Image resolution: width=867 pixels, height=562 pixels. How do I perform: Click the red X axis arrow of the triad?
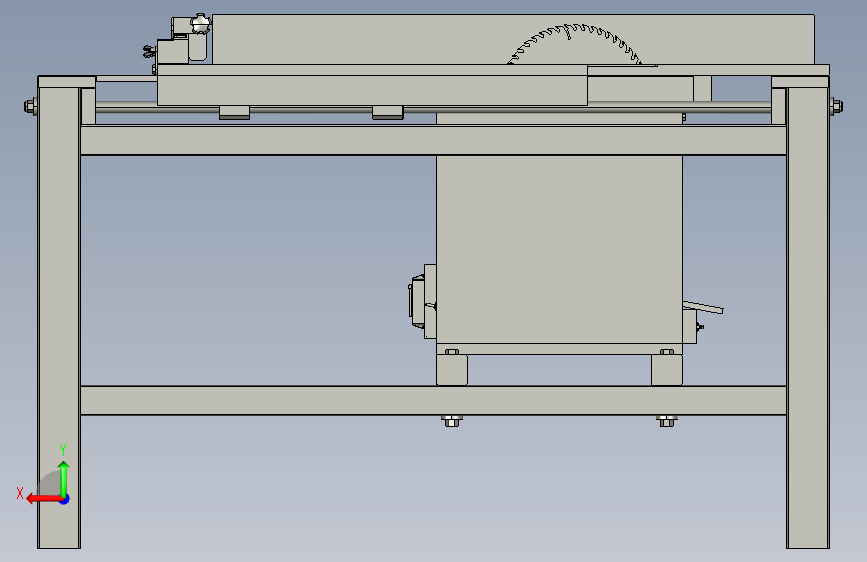coord(43,499)
